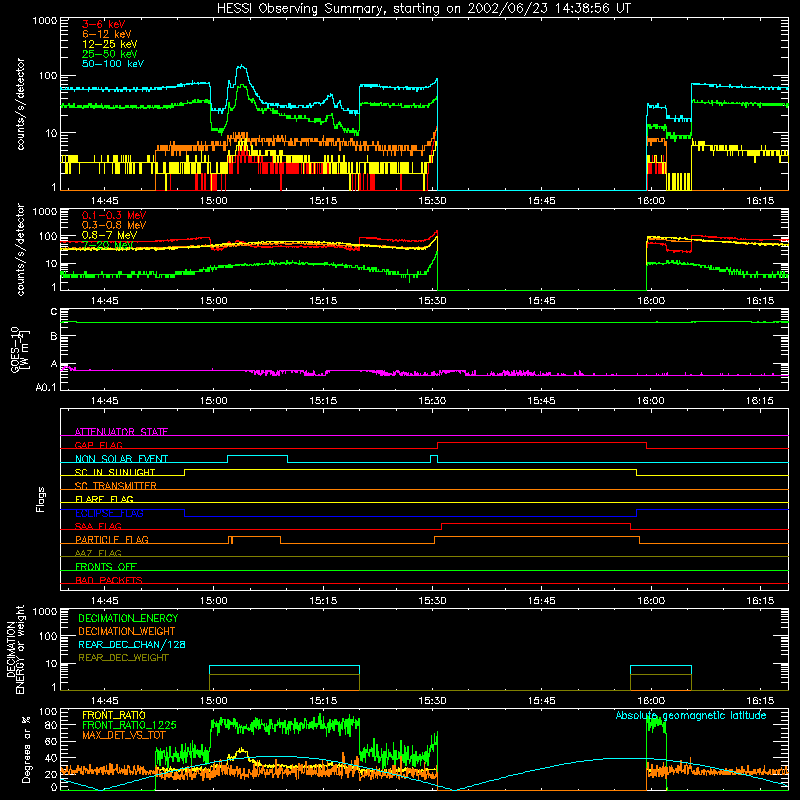
Task: Select the Degrees or % axis label
Action: (x=26, y=749)
